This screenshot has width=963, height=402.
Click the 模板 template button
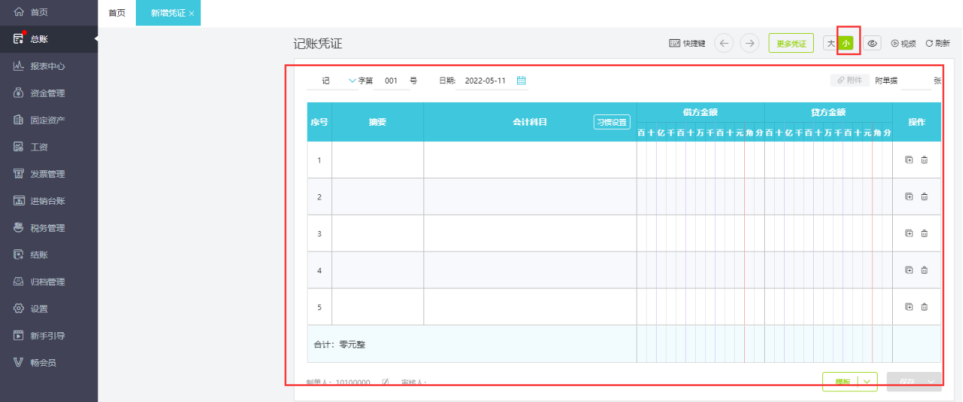point(841,382)
